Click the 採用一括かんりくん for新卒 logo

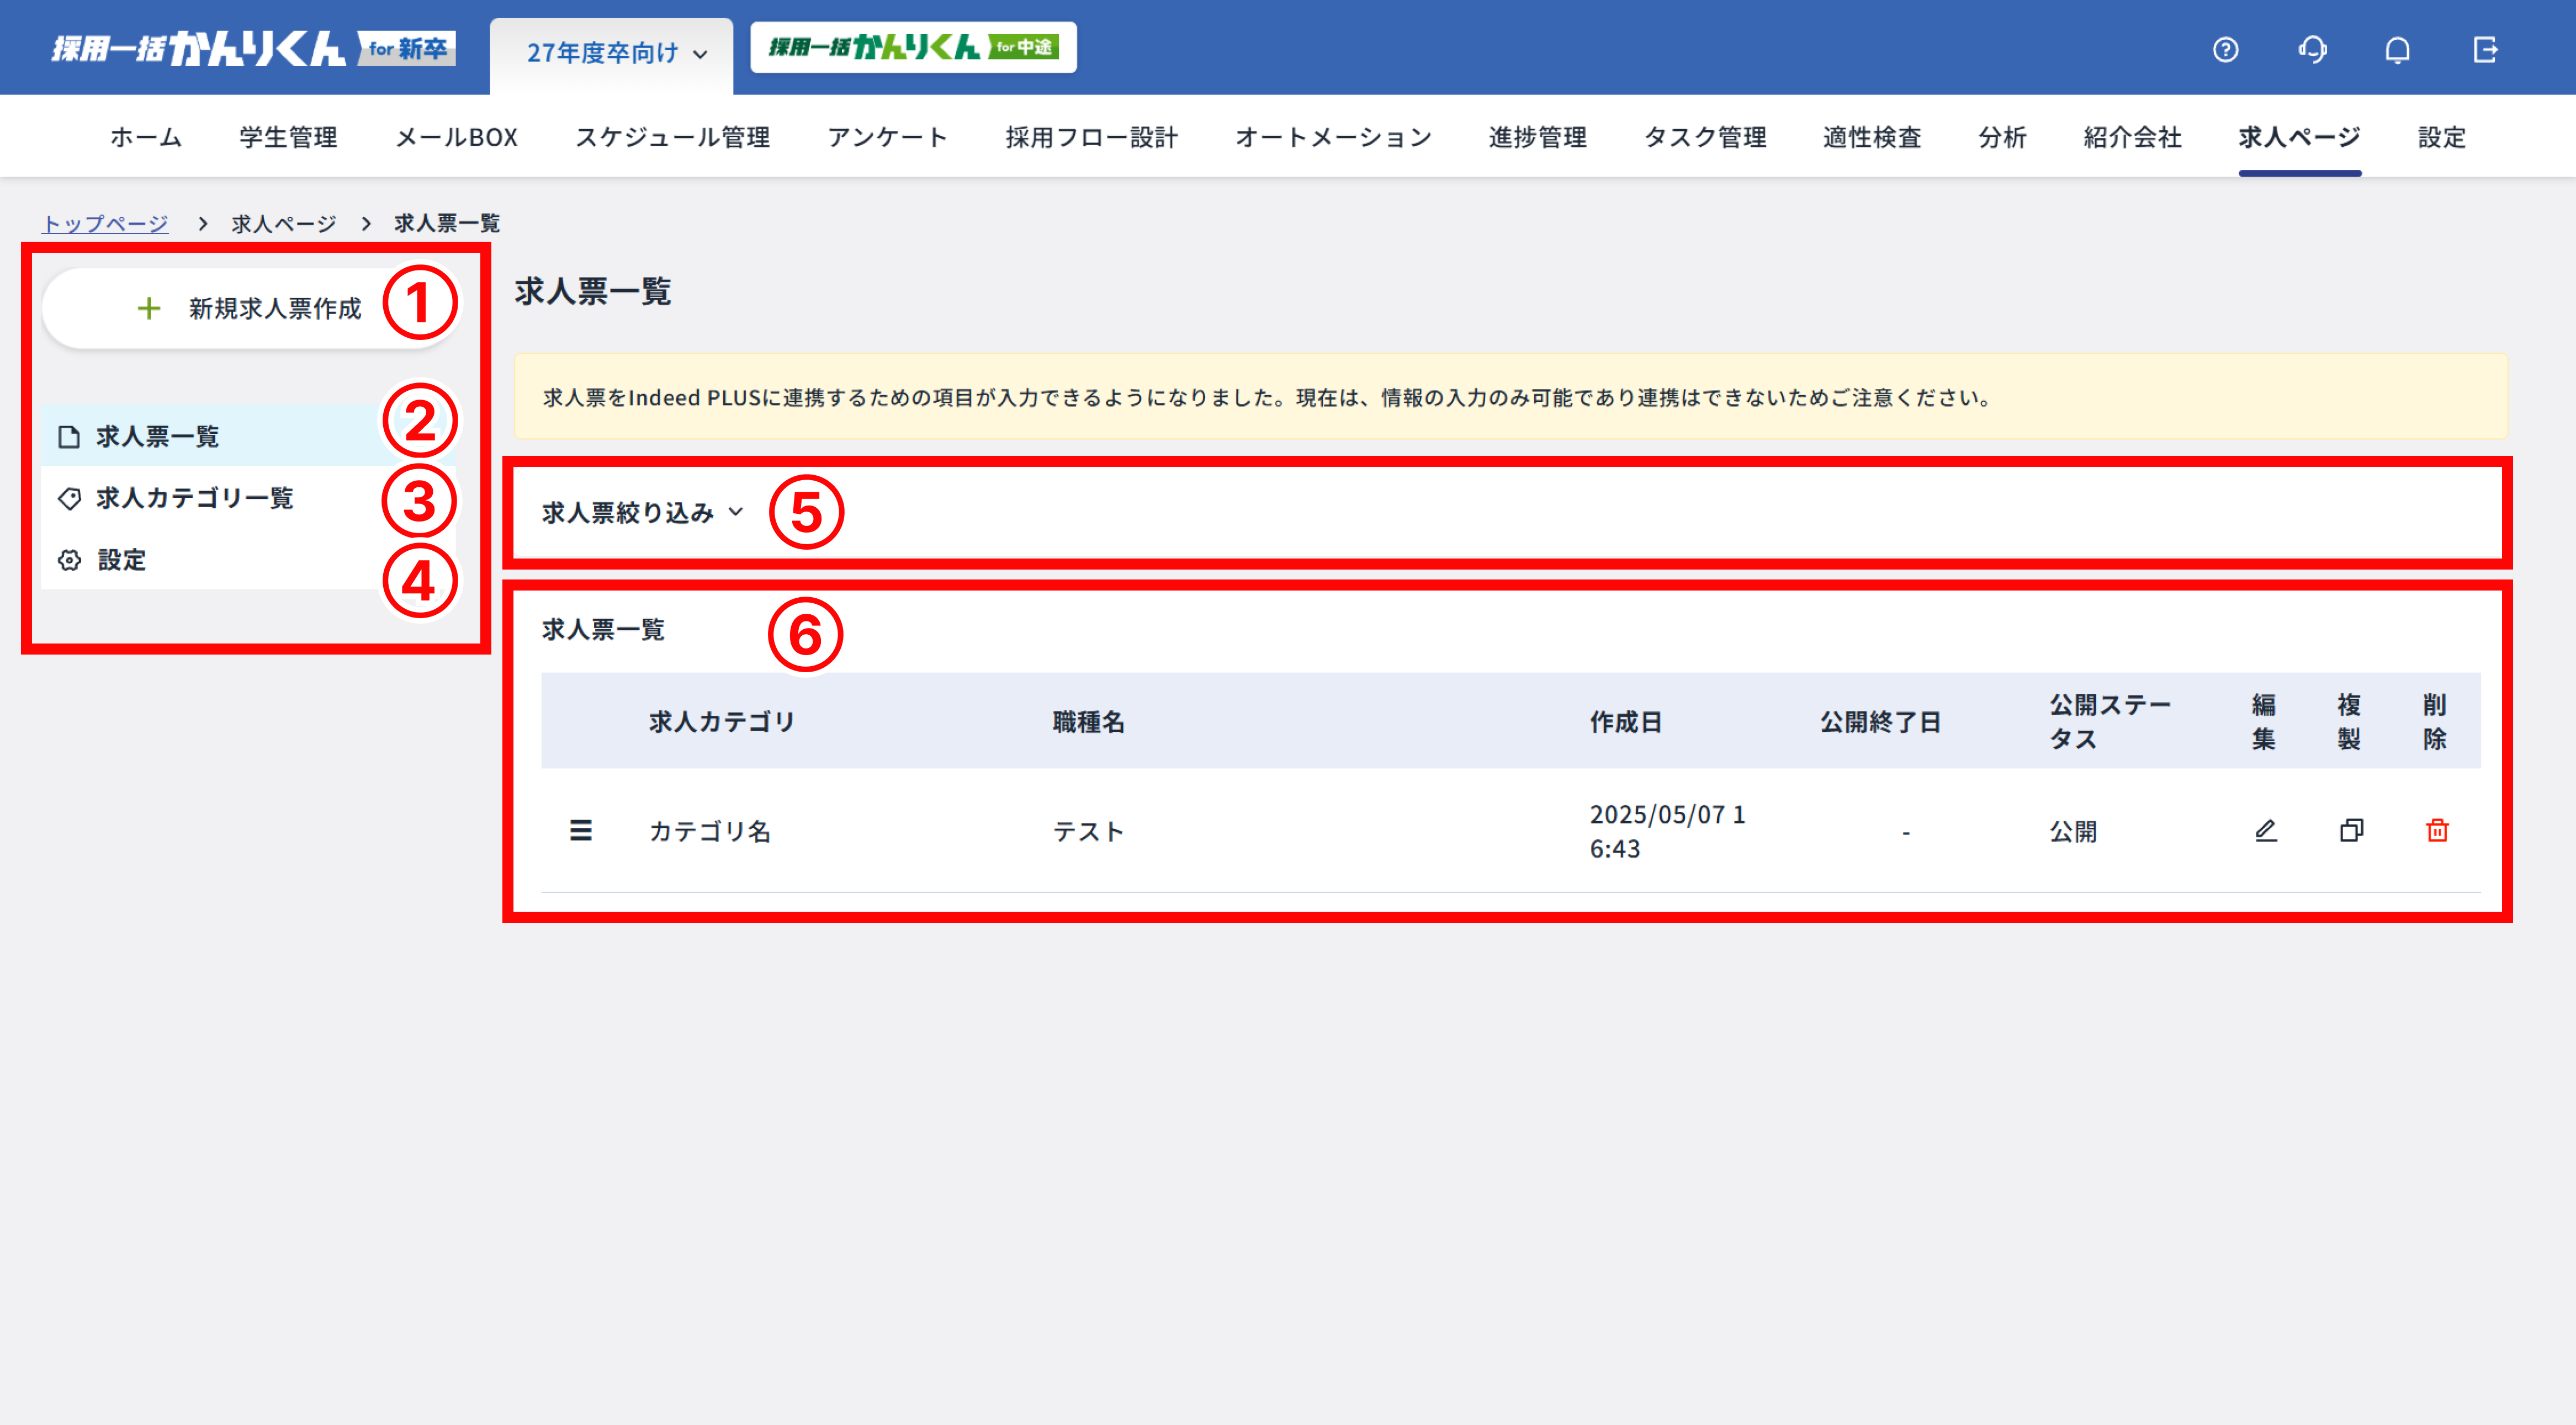(253, 48)
